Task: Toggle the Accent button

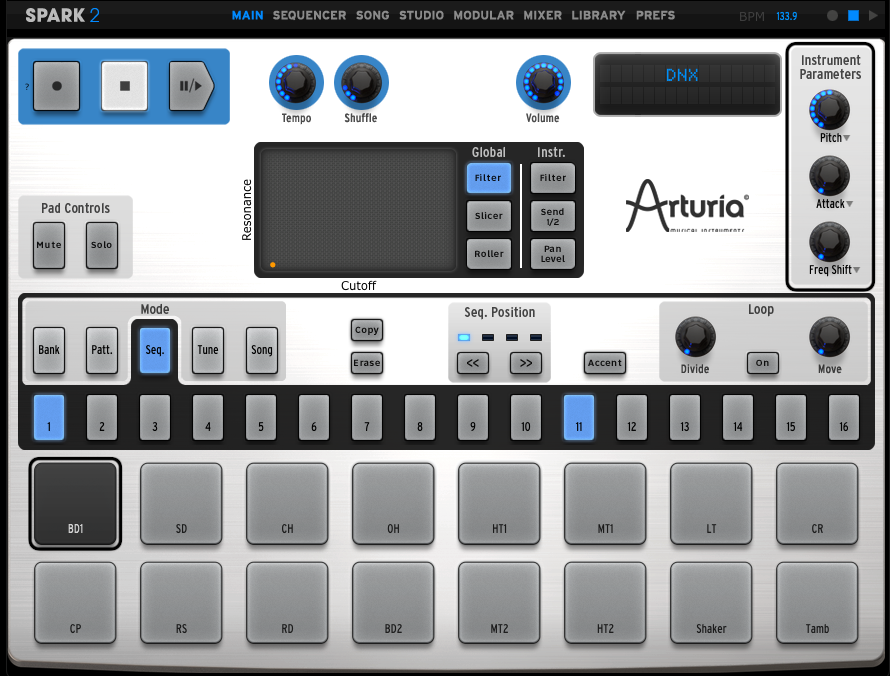Action: click(604, 363)
